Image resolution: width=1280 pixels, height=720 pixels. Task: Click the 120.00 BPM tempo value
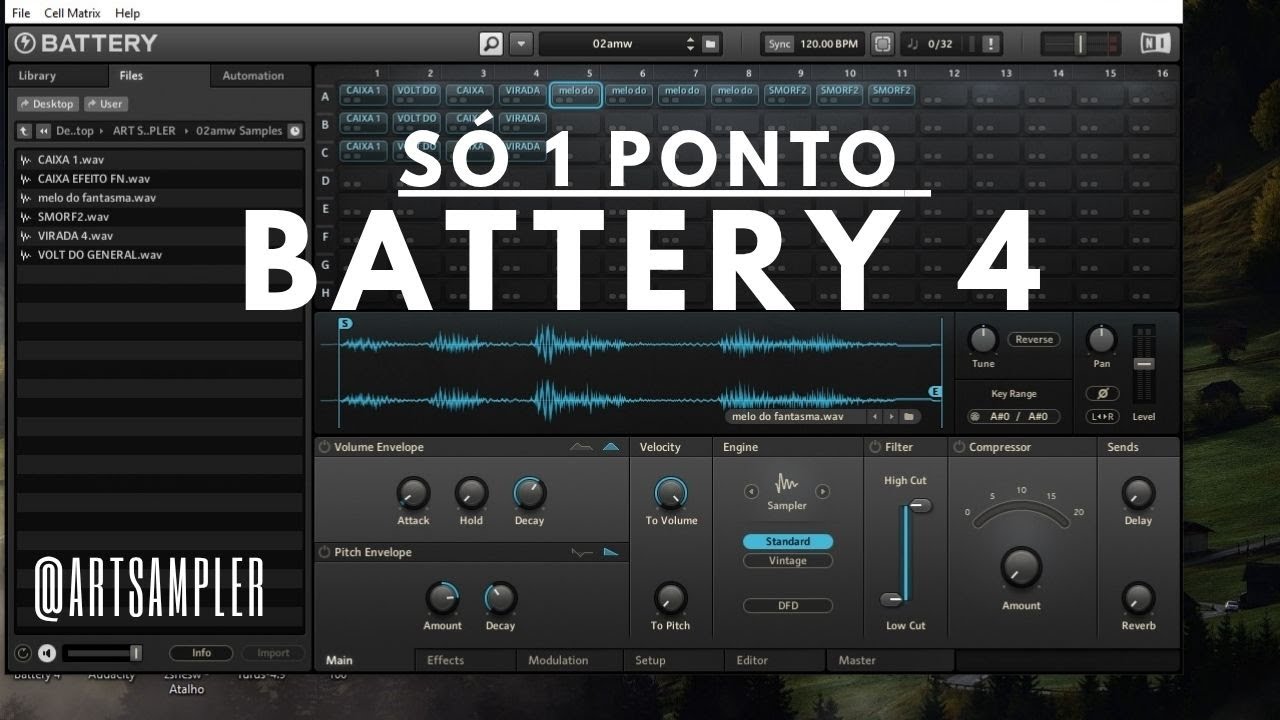click(x=829, y=44)
